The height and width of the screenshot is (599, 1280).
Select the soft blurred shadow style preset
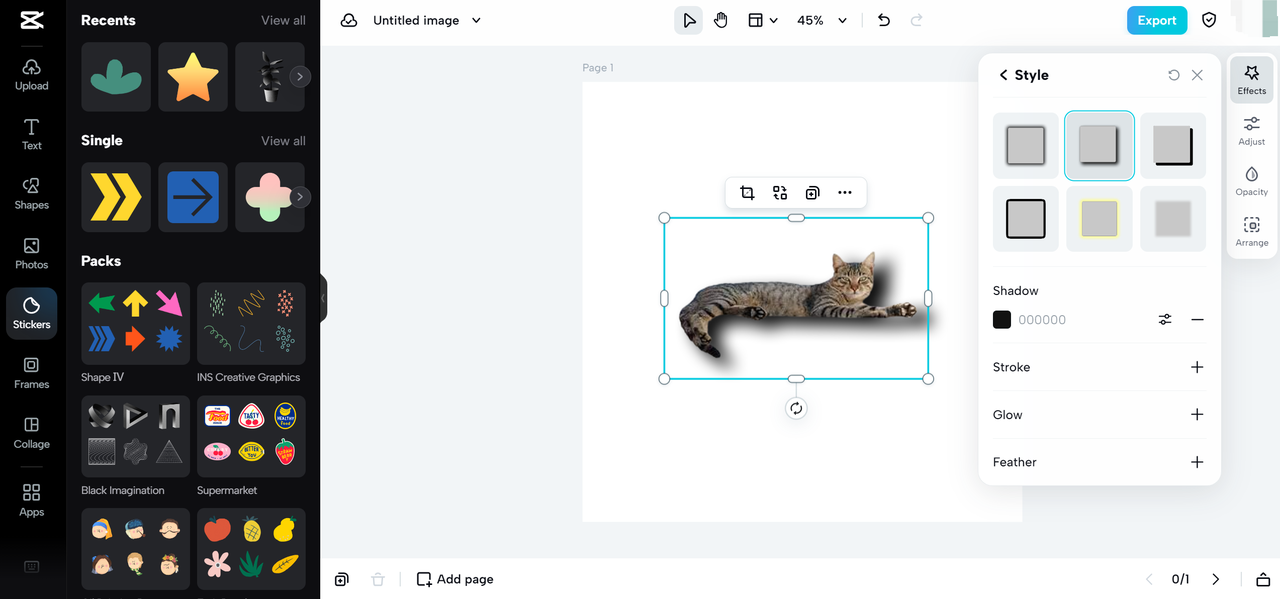(x=1026, y=146)
